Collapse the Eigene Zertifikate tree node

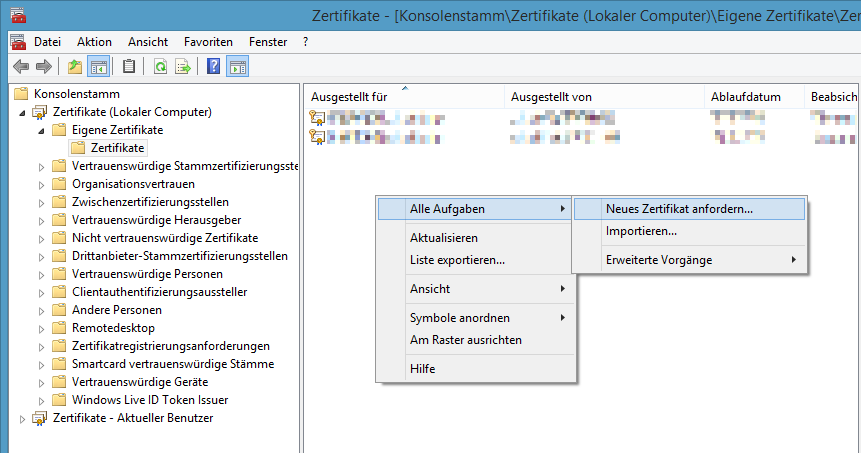[41, 130]
